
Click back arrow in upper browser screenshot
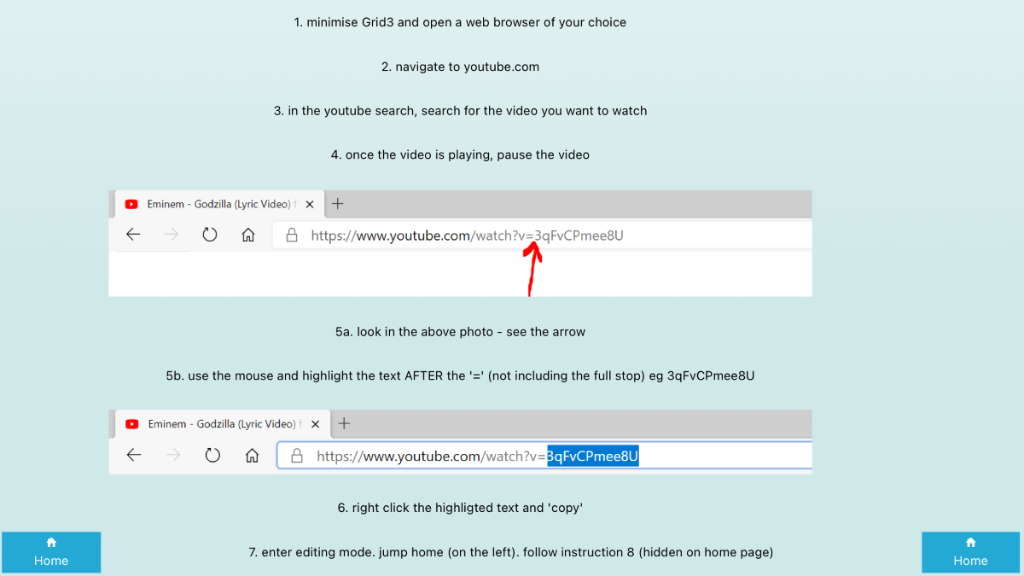(133, 235)
